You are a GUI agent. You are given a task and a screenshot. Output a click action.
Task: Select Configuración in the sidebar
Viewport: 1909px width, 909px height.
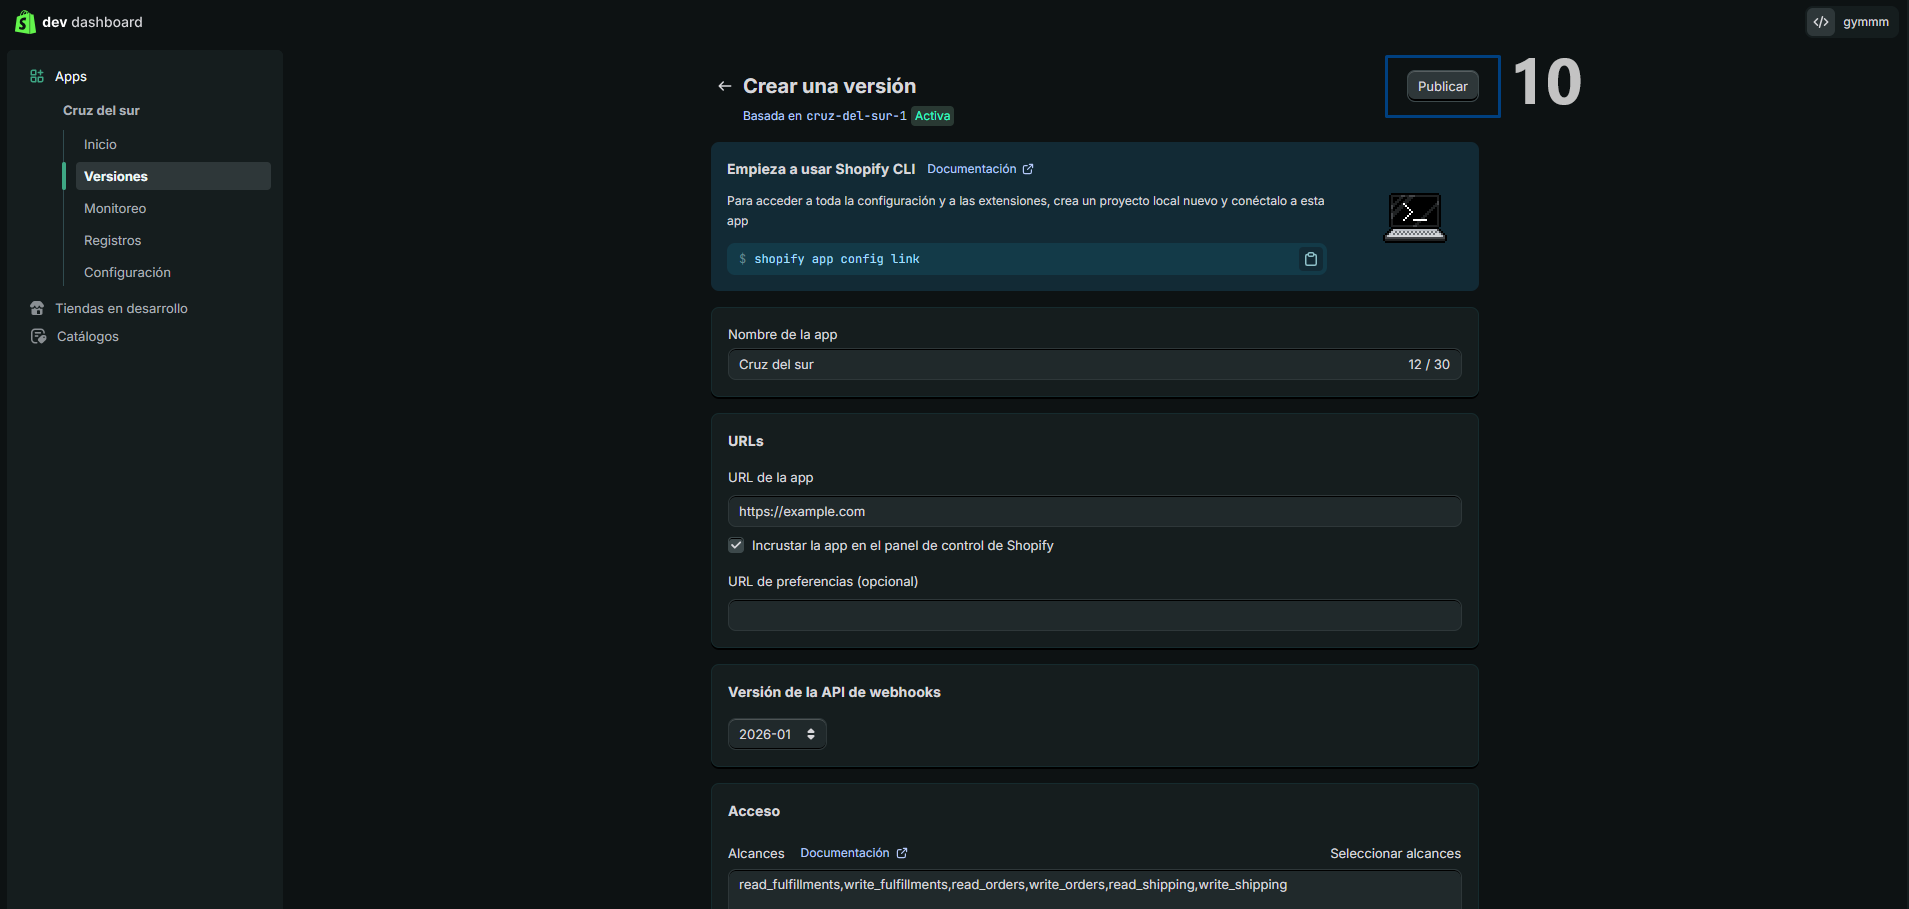[x=127, y=273]
